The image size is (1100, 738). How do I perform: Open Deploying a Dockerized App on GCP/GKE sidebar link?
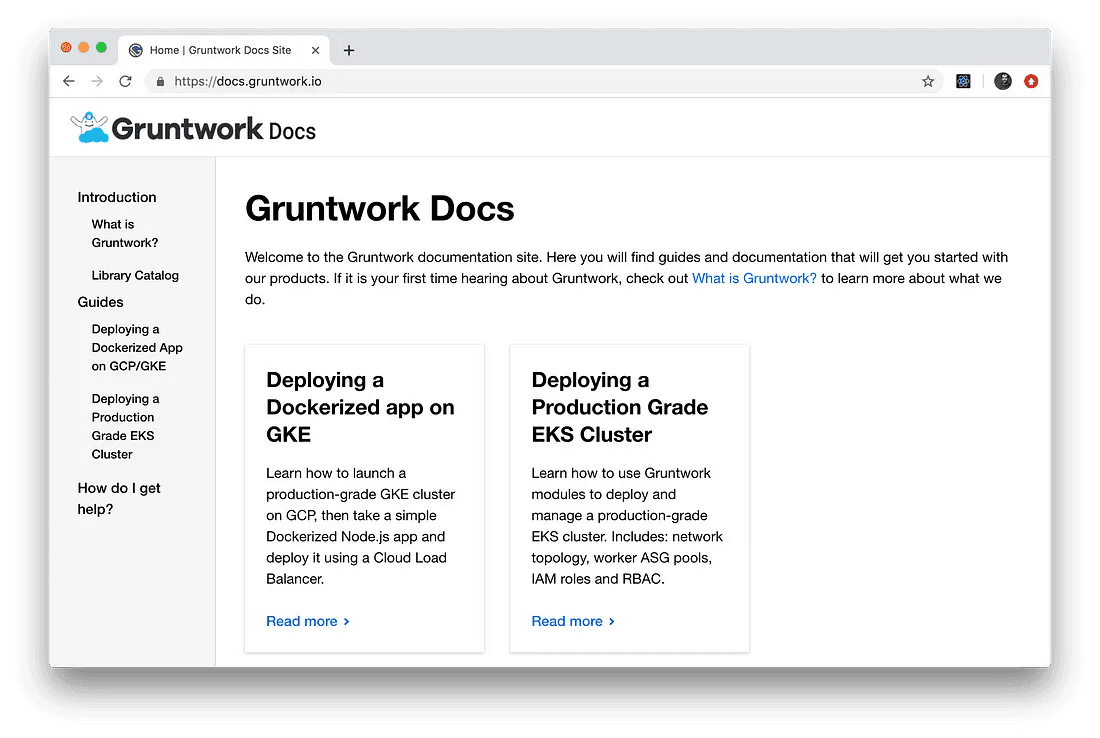point(137,347)
